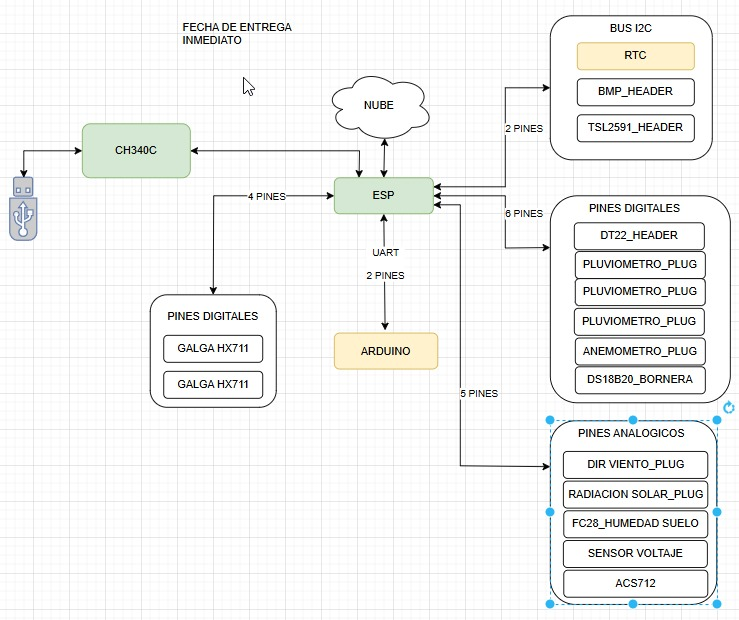Click the FECHA DE ENTREGA INMEDIATO text
Image resolution: width=739 pixels, height=620 pixels.
pyautogui.click(x=237, y=34)
